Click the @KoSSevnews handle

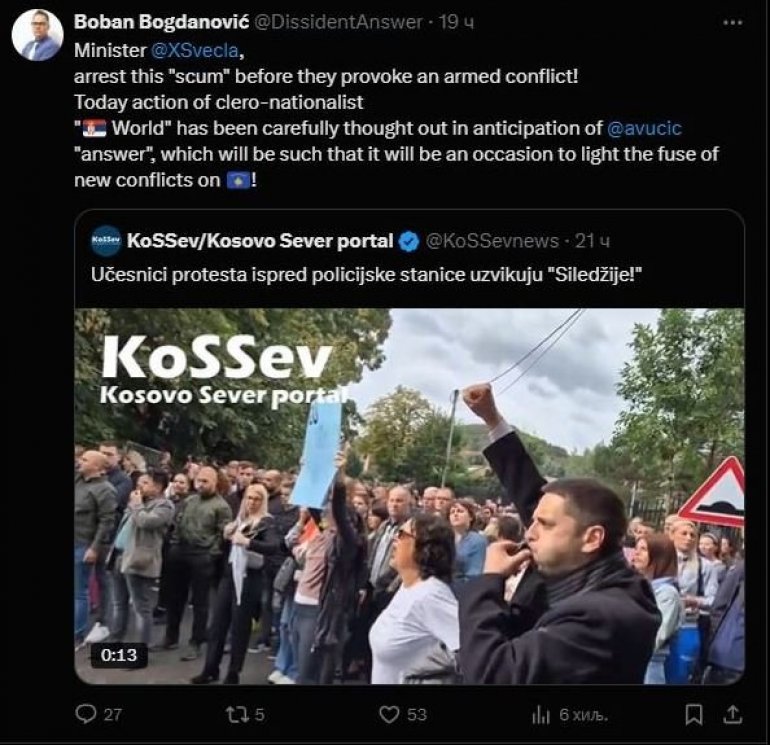click(492, 241)
